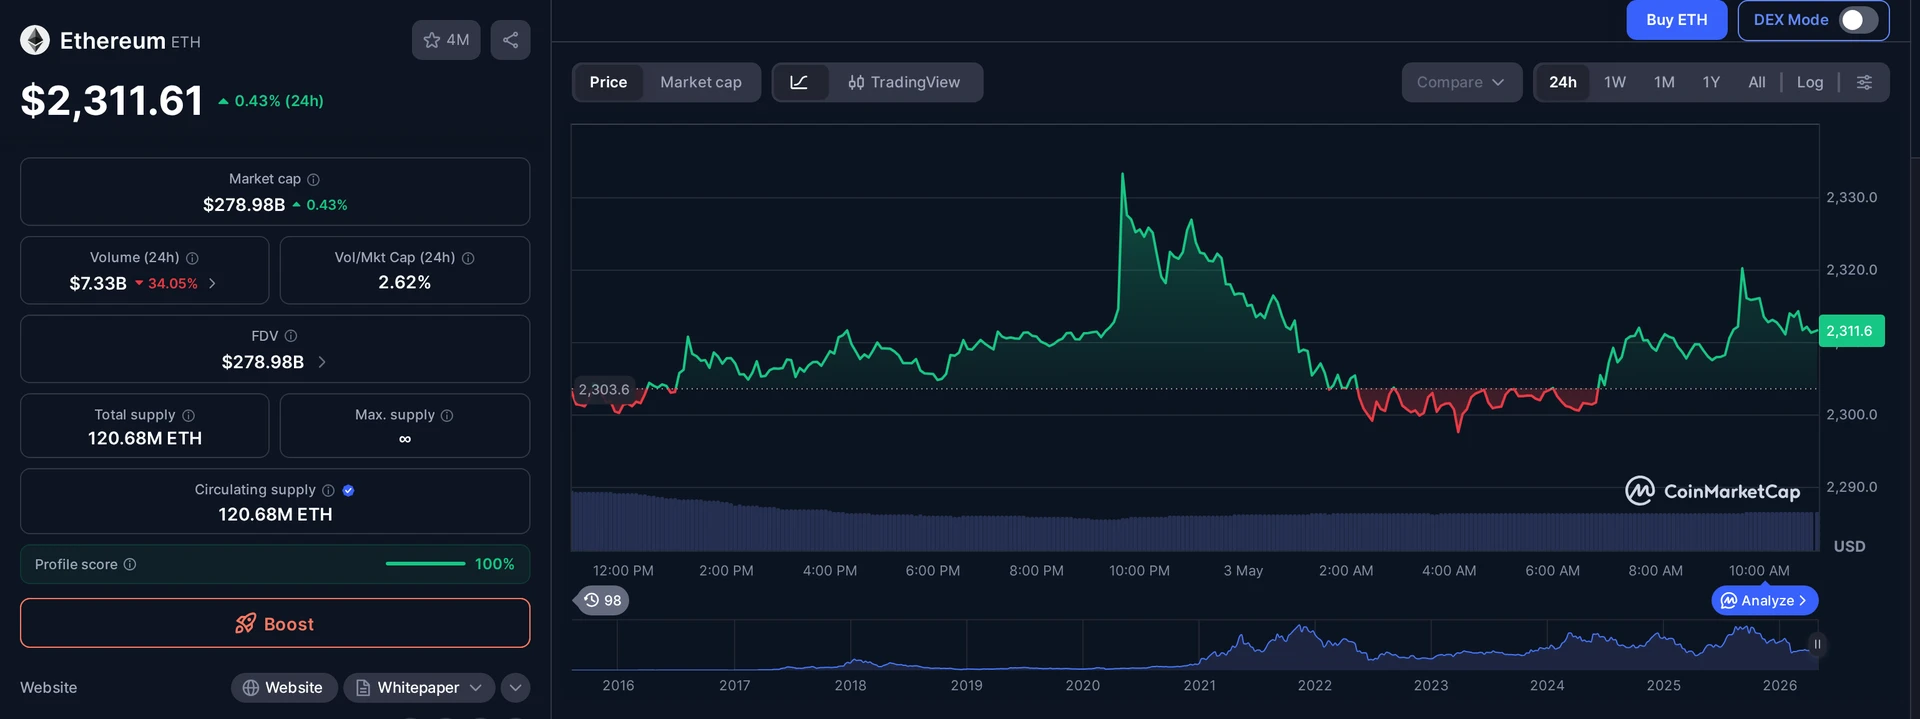Toggle DEX Mode switch

(1857, 20)
